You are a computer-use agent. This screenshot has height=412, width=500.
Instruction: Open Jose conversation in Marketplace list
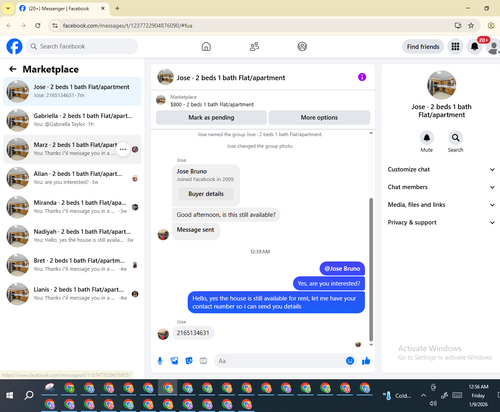72,91
